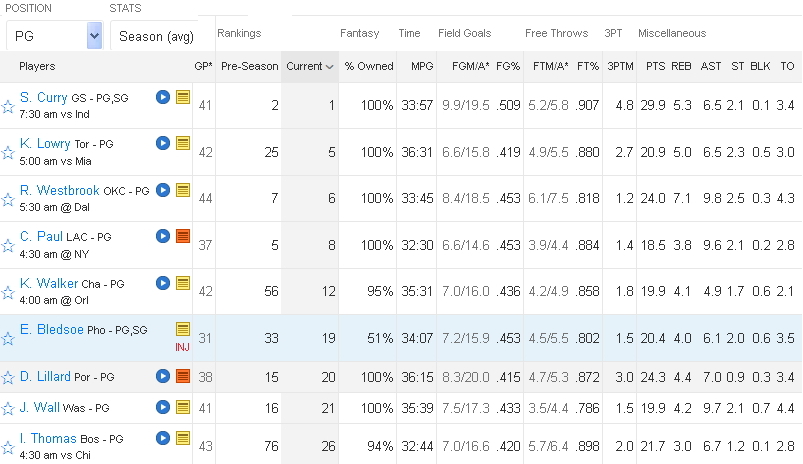Open J. Wall player profile link
The width and height of the screenshot is (803, 464).
pyautogui.click(x=39, y=408)
